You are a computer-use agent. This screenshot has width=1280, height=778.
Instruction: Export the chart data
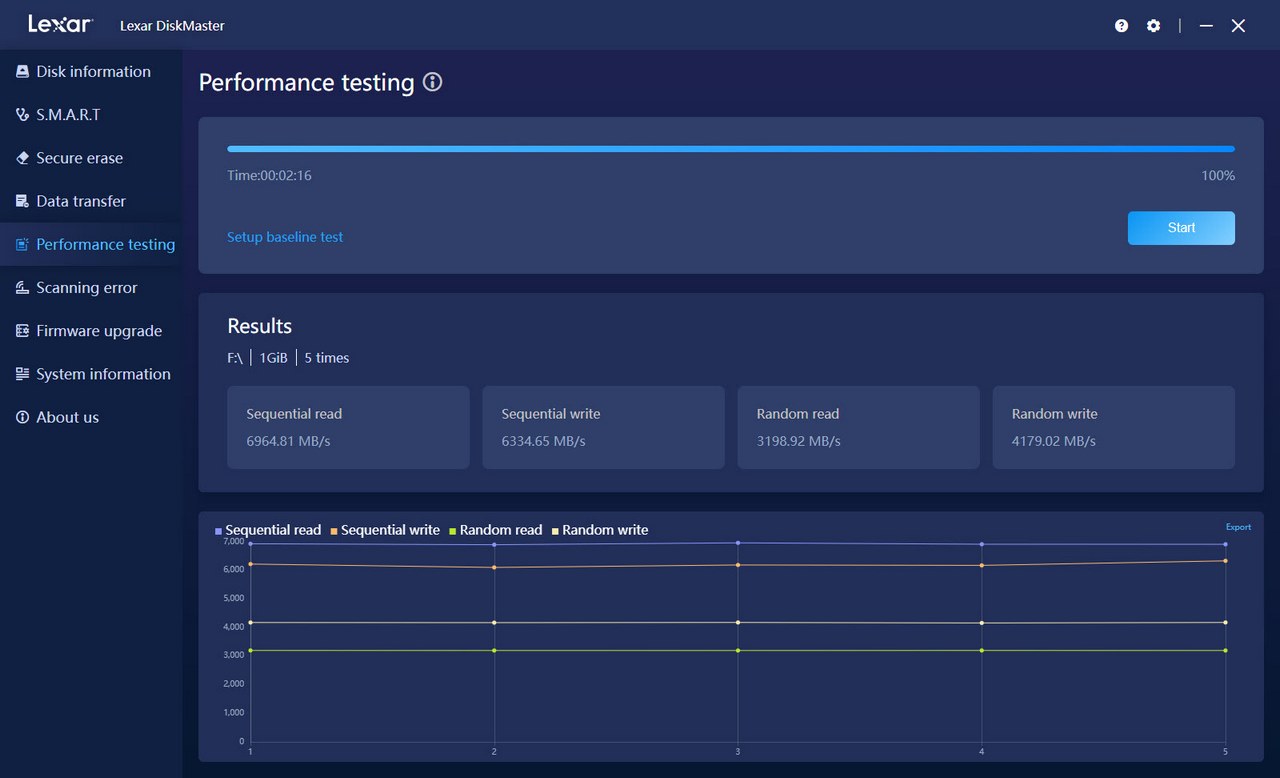tap(1238, 527)
